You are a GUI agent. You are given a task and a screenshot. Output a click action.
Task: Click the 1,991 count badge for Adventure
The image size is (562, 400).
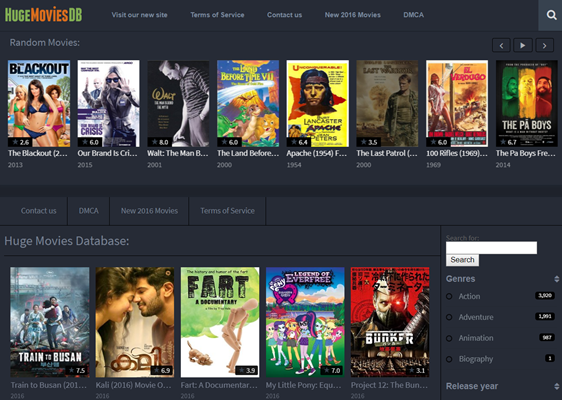tap(545, 316)
